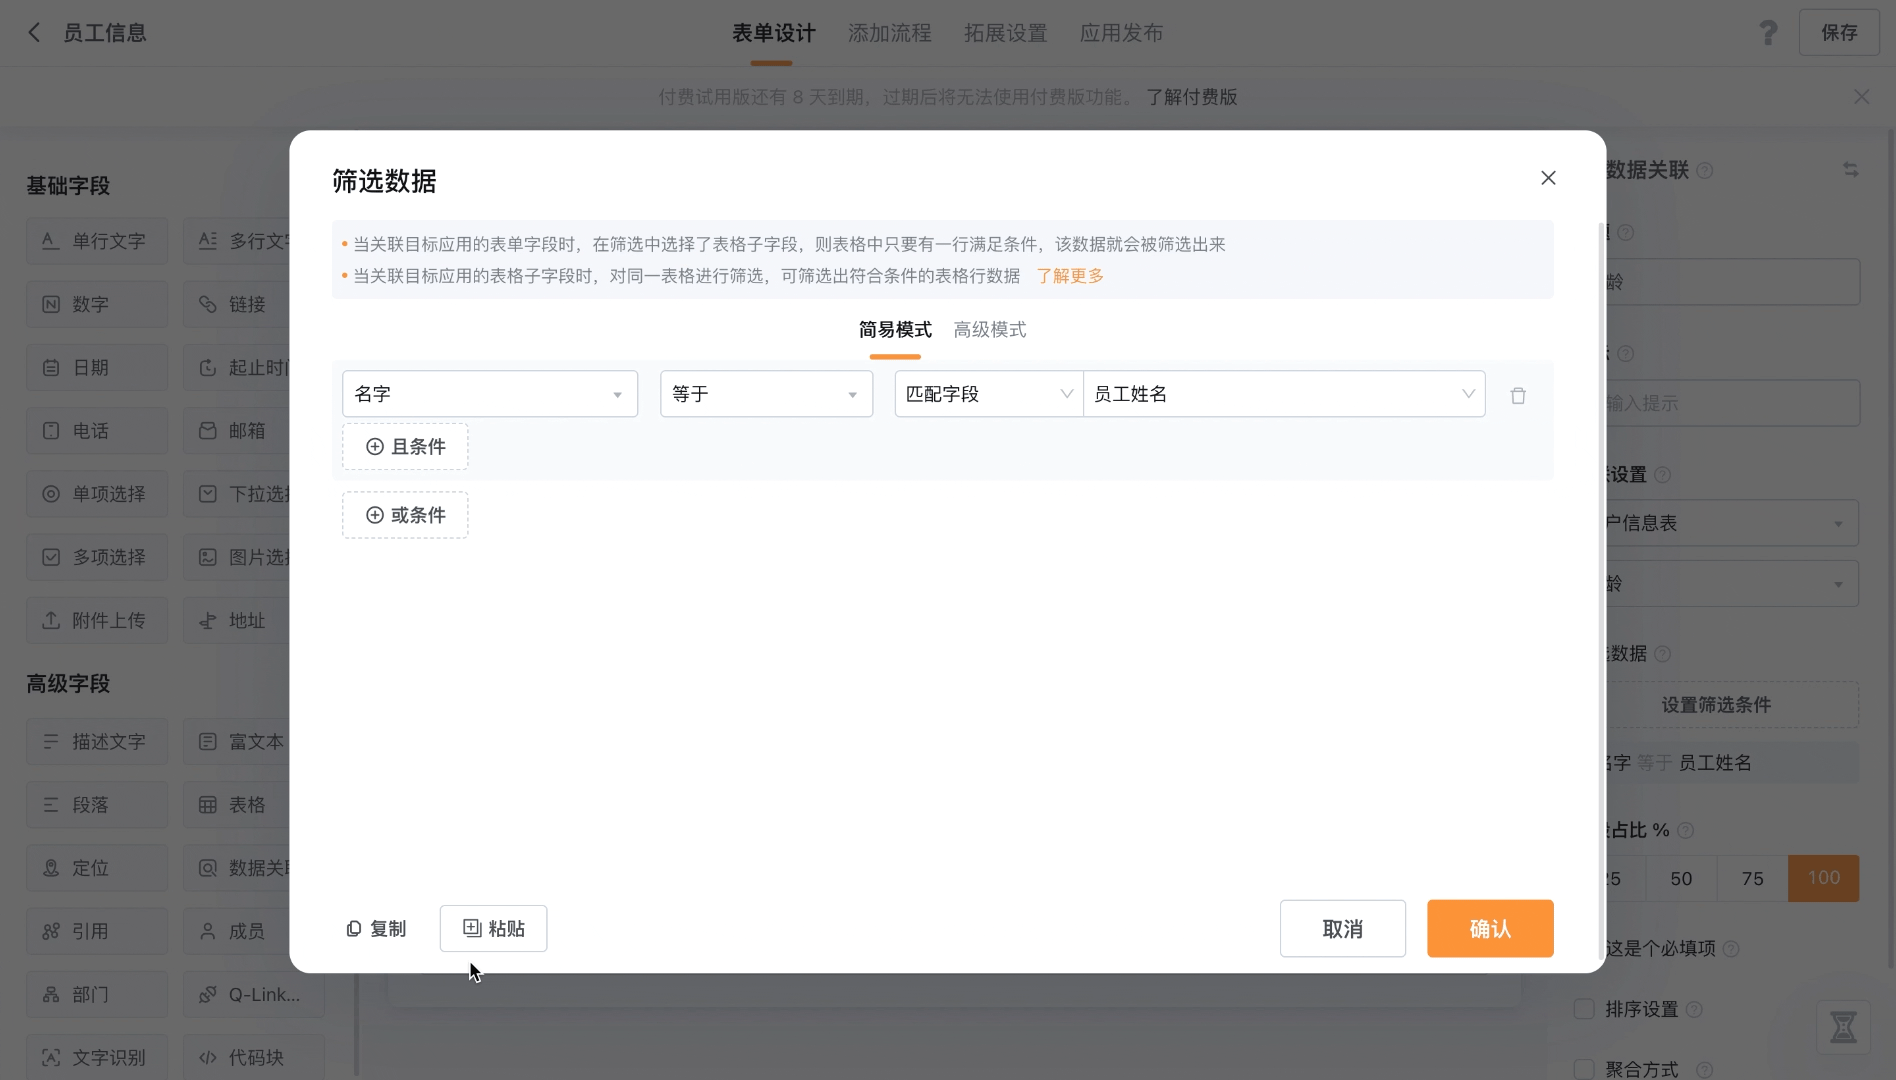1896x1080 pixels.
Task: Add a 地址 field
Action: [x=237, y=621]
